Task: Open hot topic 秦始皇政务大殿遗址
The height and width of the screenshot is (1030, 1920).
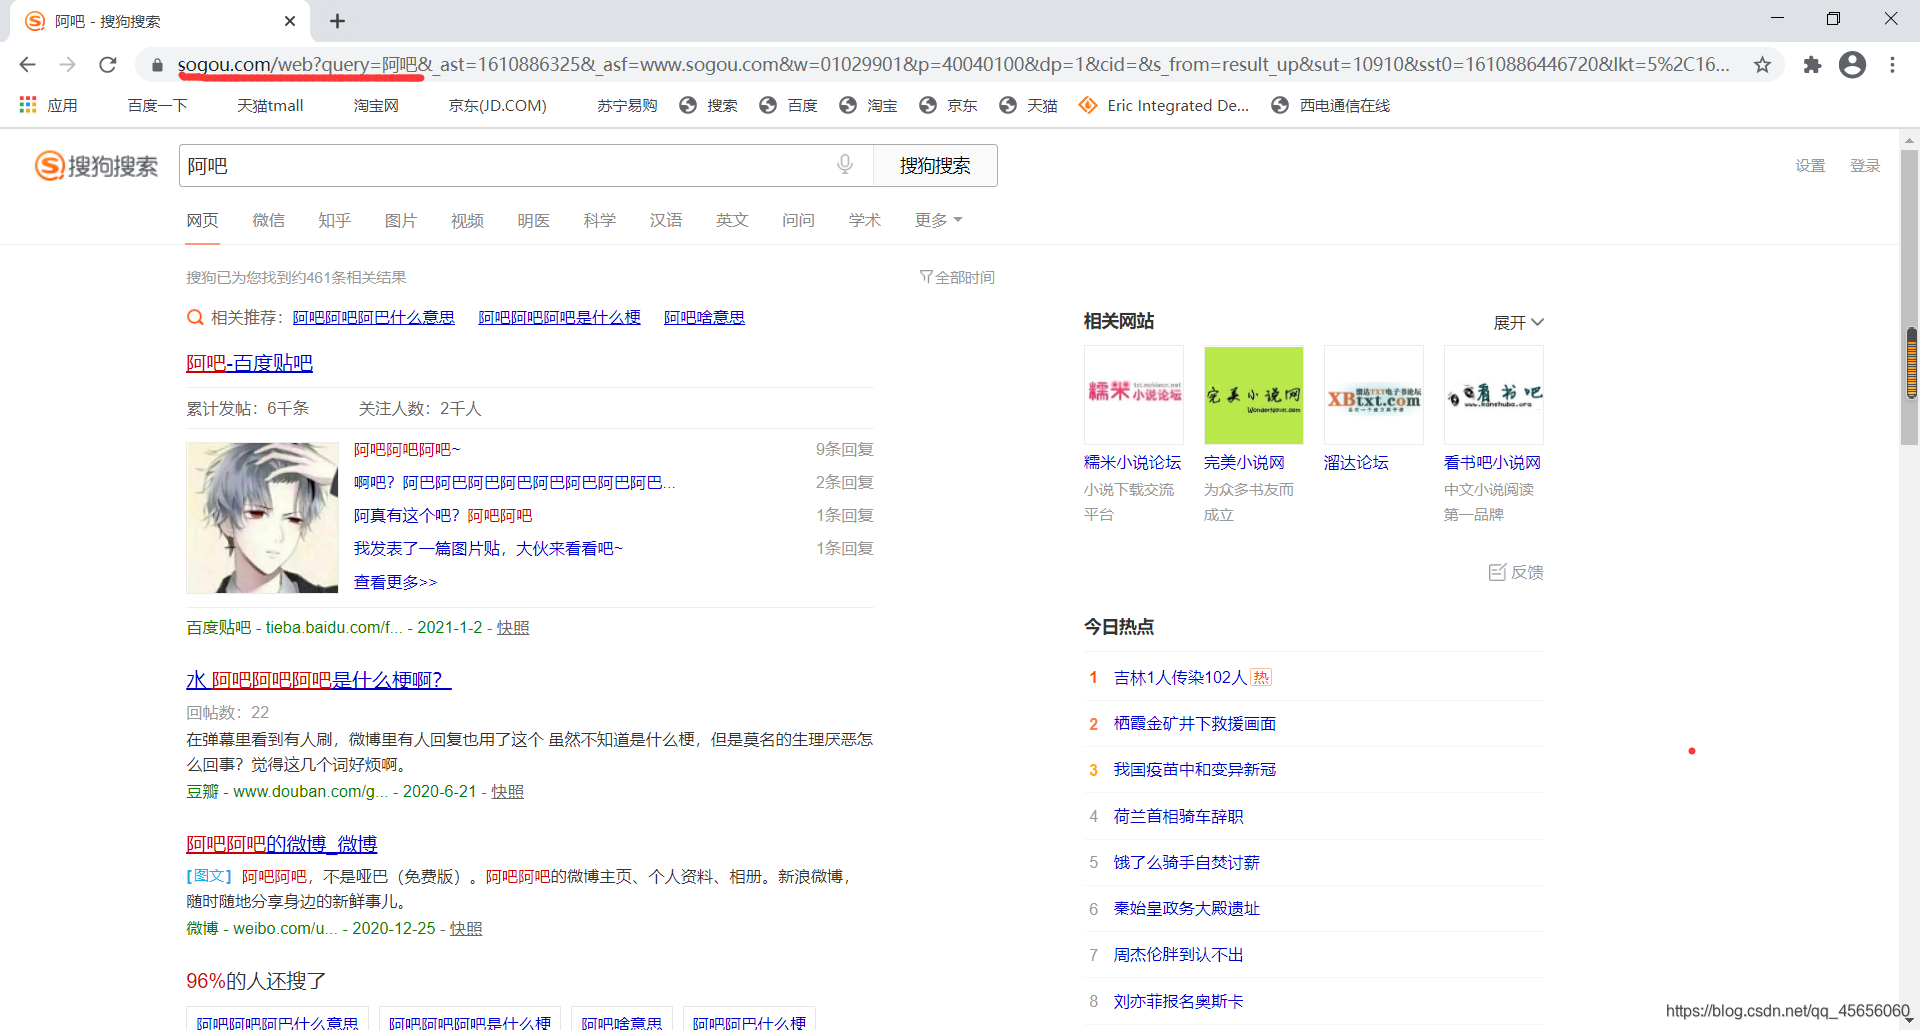Action: click(x=1186, y=909)
